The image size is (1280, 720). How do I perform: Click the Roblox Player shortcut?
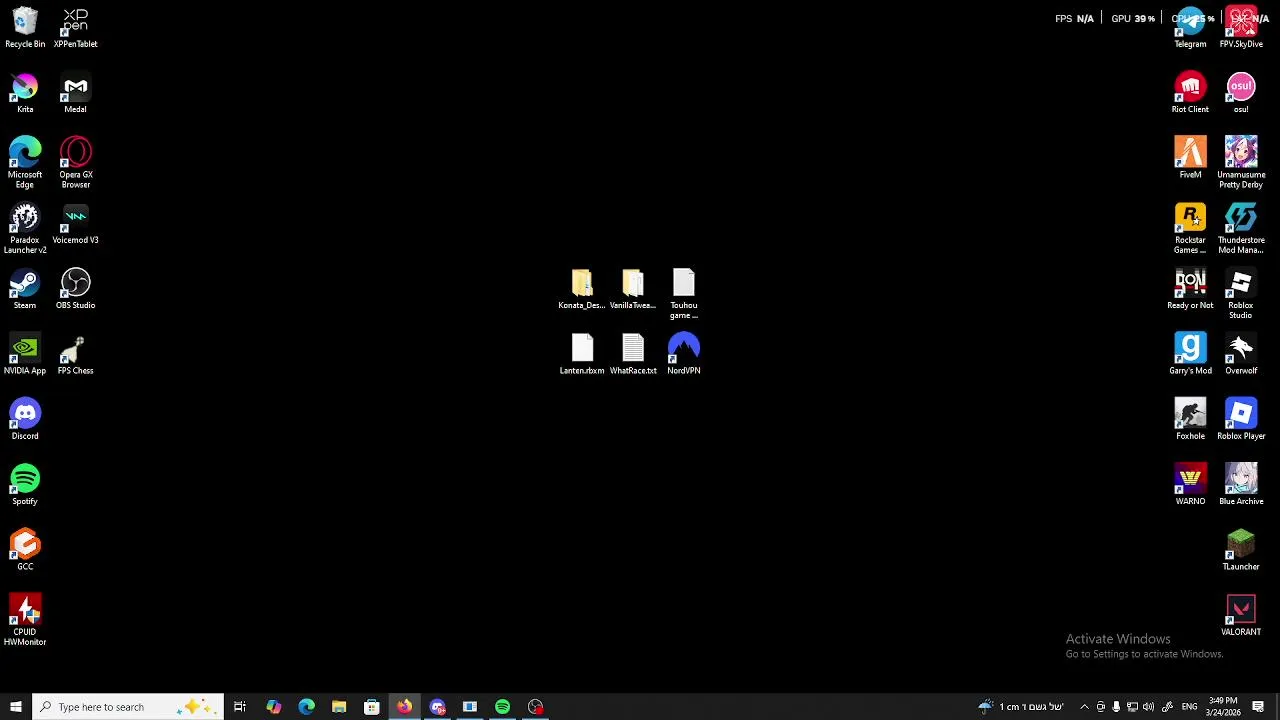click(x=1241, y=419)
